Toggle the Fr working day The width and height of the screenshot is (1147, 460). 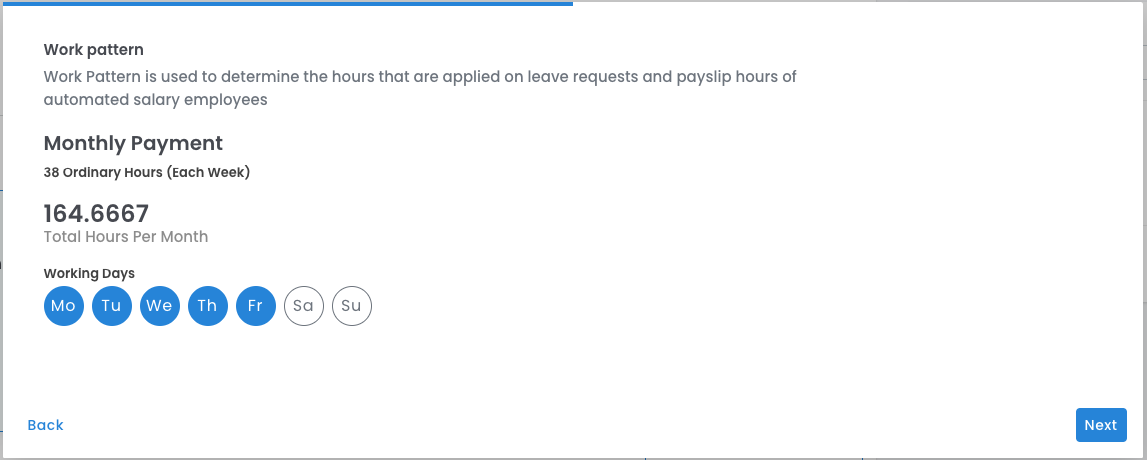255,306
